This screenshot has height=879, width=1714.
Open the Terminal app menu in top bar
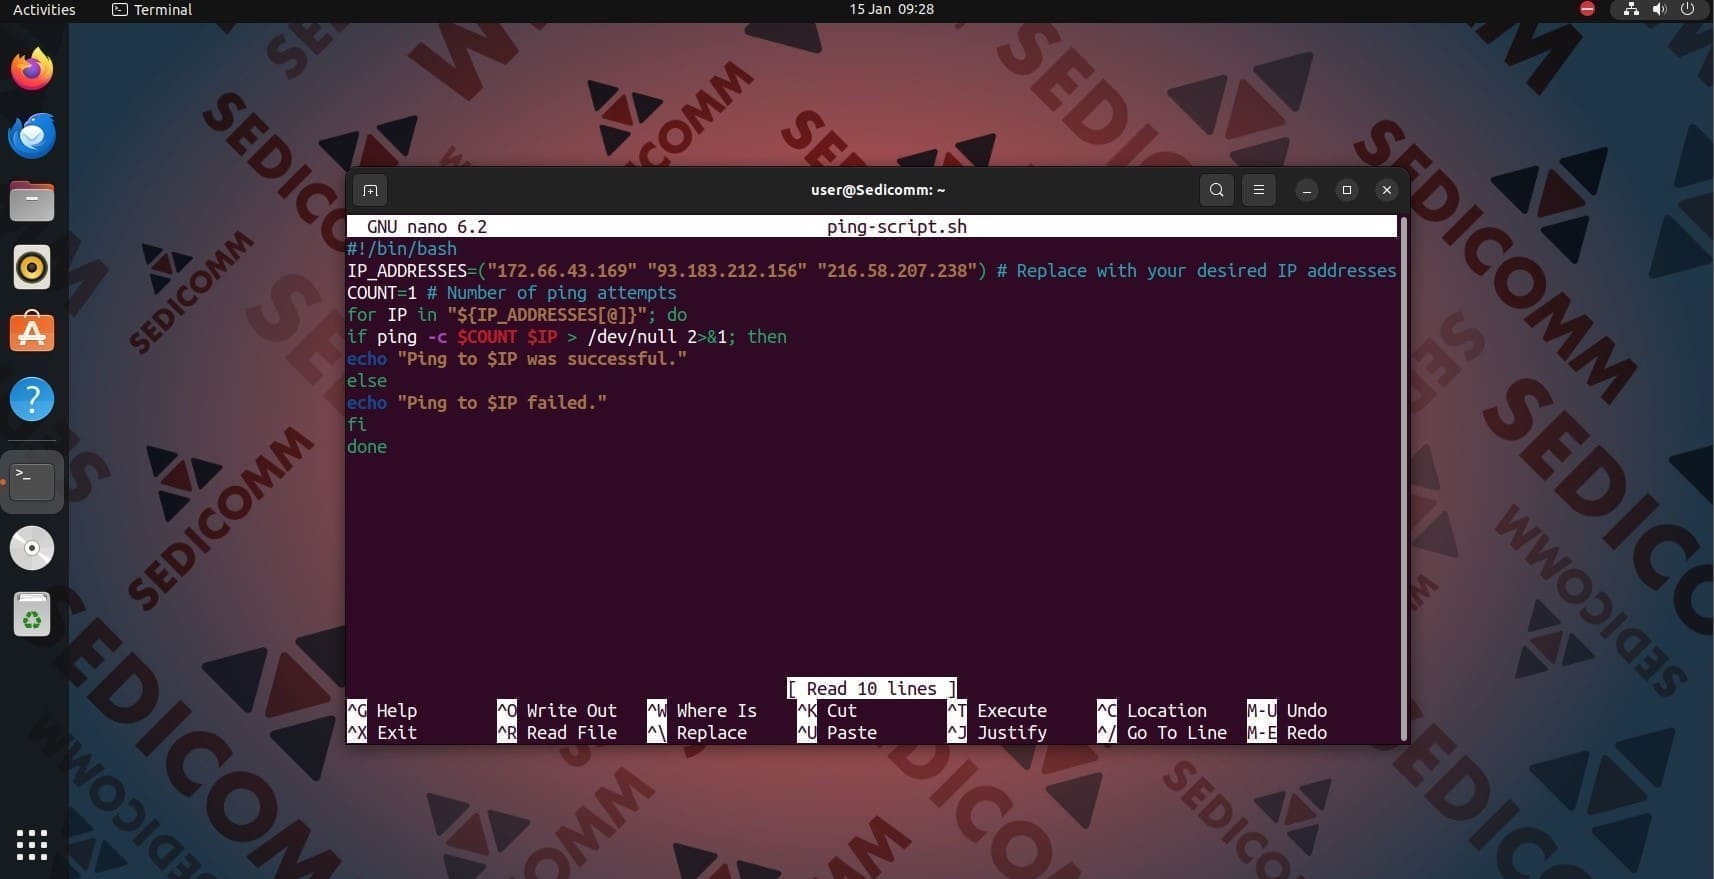tap(152, 9)
